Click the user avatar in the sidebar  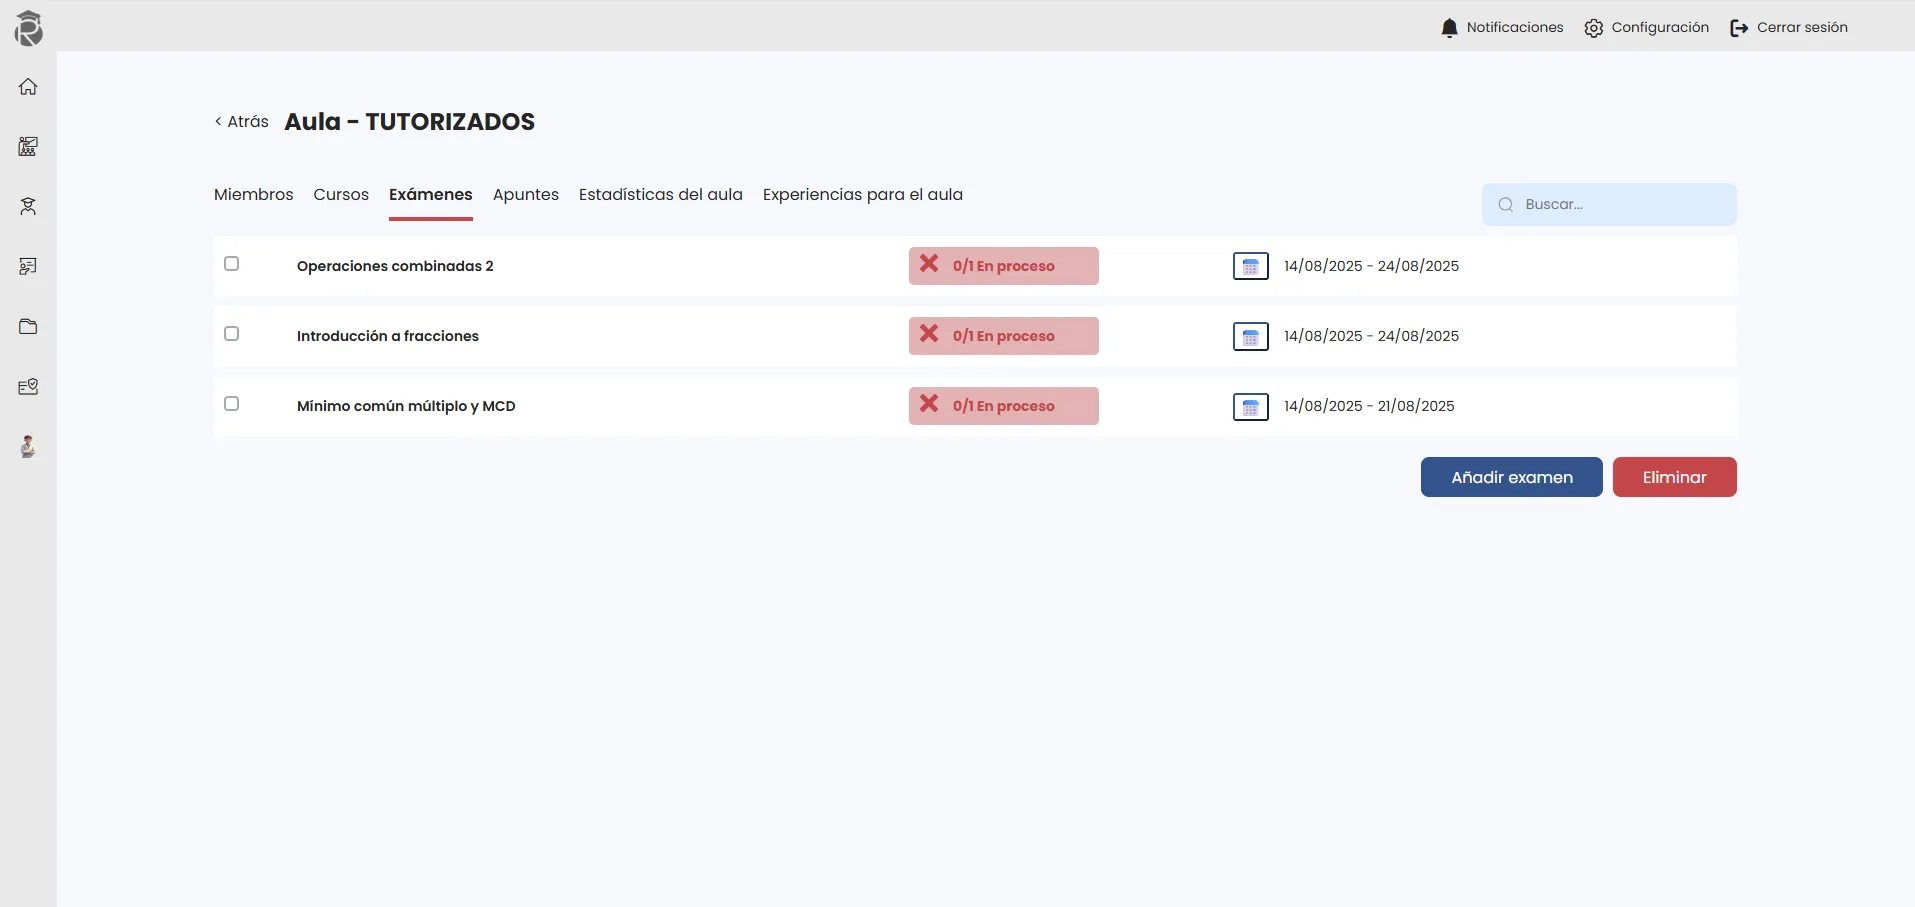(x=28, y=447)
